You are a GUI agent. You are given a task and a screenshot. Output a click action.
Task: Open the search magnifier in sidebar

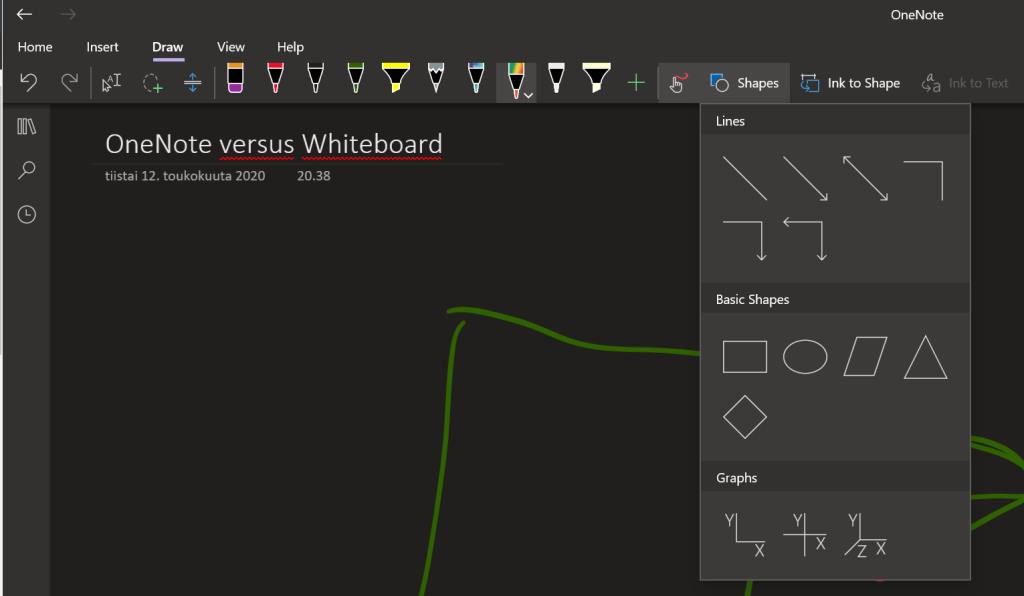pos(27,170)
